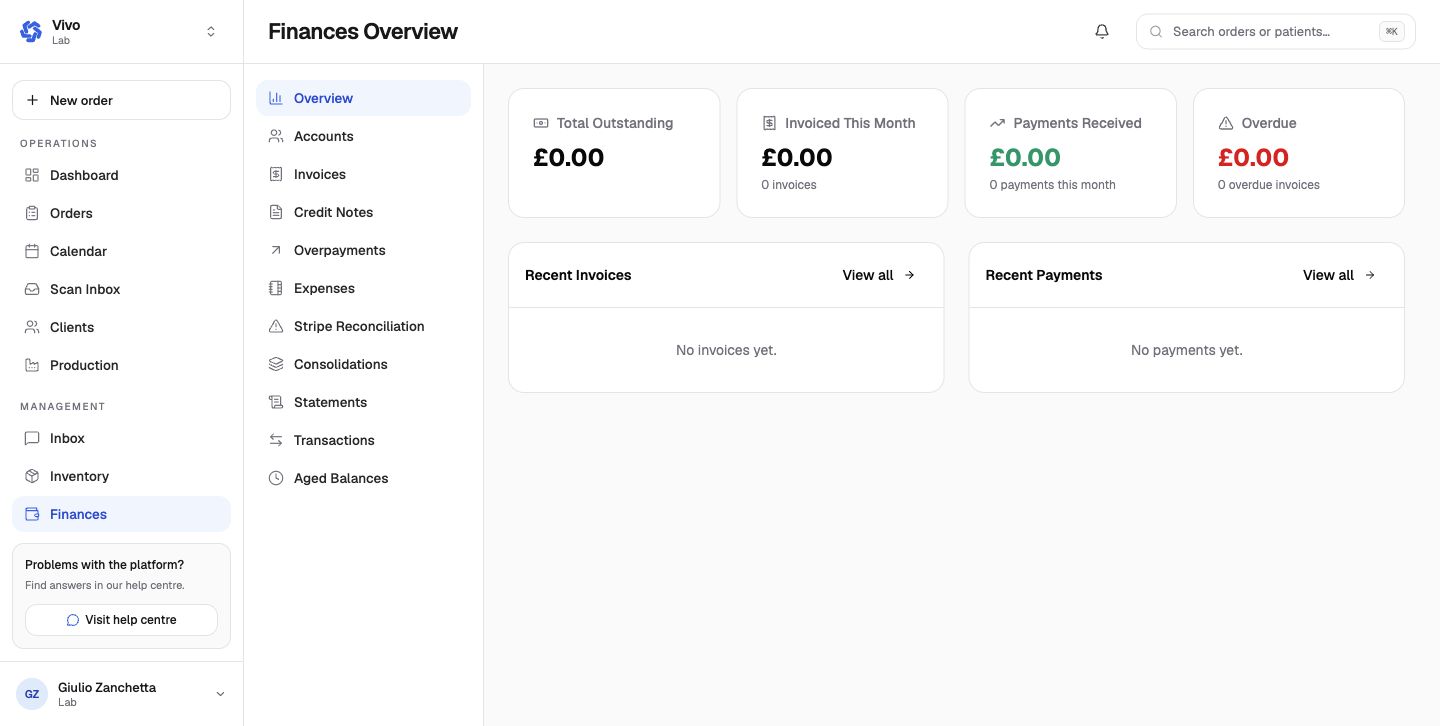Click the Finances wallet icon
Viewport: 1440px width, 726px height.
click(32, 514)
